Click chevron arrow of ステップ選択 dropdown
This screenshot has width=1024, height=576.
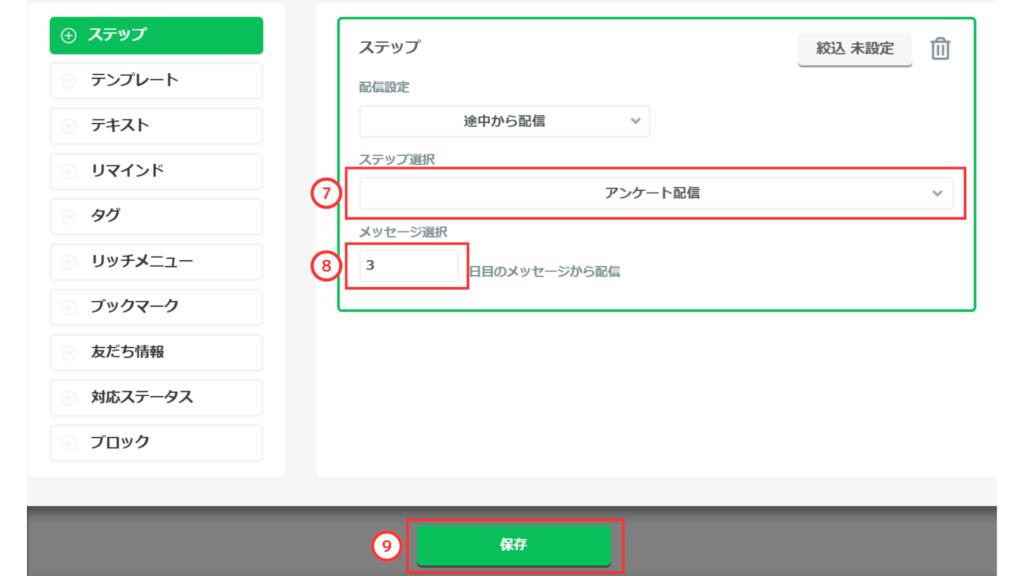click(937, 193)
